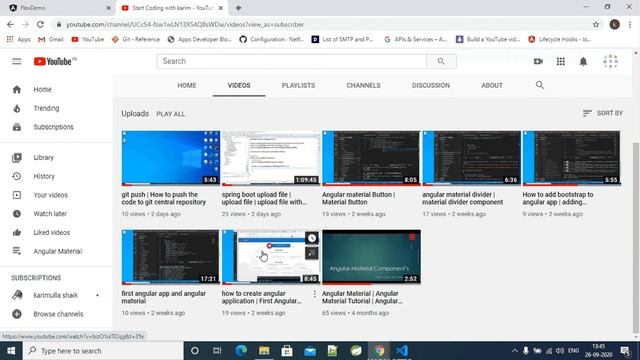This screenshot has height=360, width=640.
Task: Reload the page with the refresh icon
Action: point(40,24)
